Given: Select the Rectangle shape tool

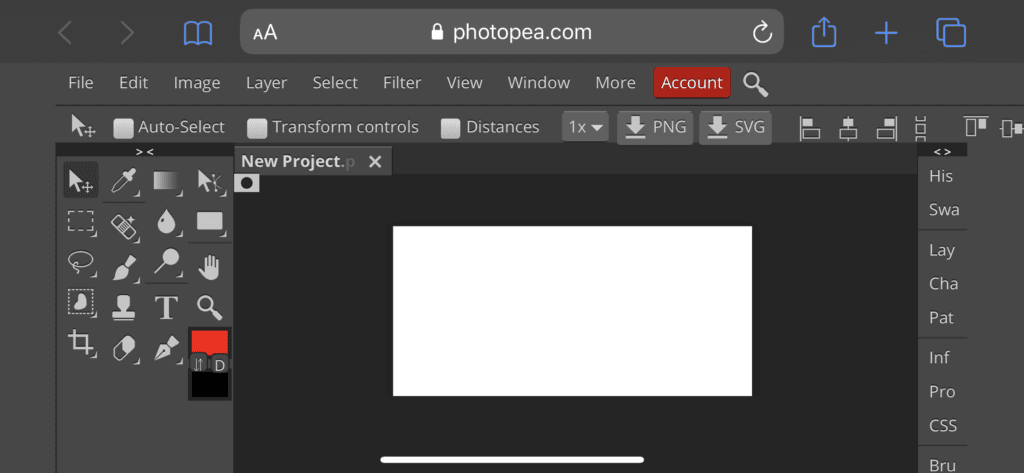Looking at the screenshot, I should point(210,222).
